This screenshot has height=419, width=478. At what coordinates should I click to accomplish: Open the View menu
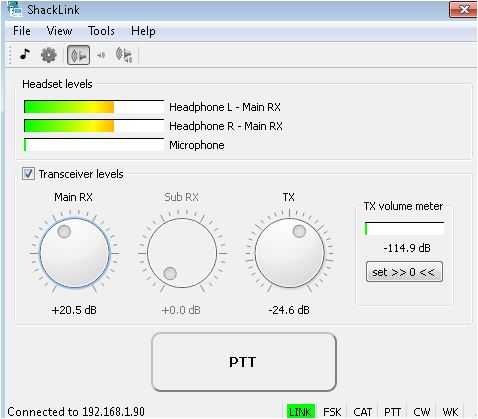click(59, 31)
